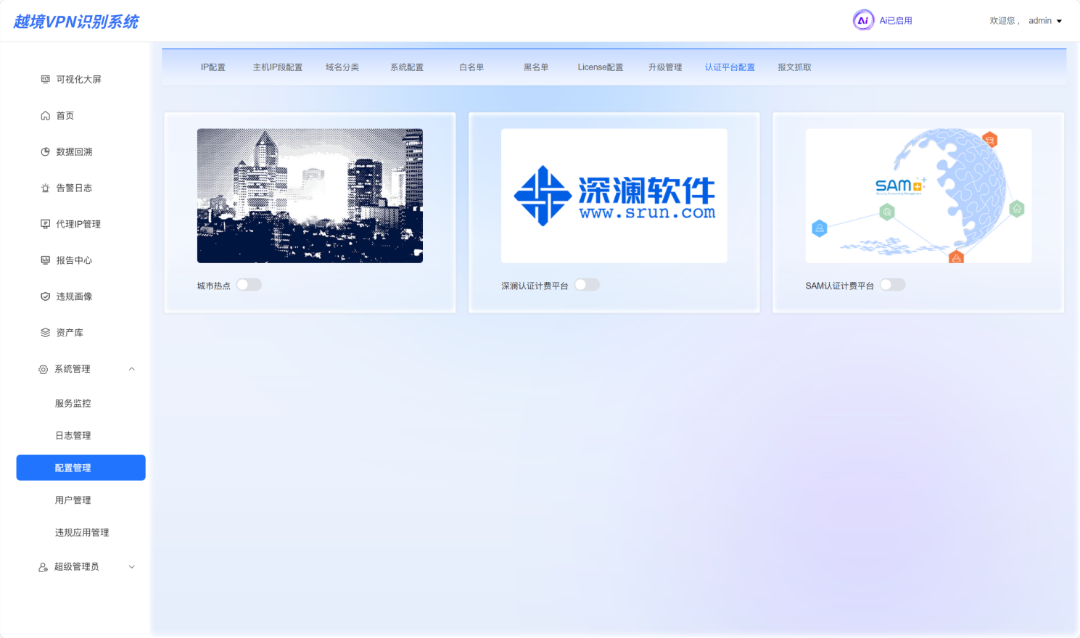Click the SAM+ globe puzzle image
Viewport: 1080px width, 638px height.
coord(918,196)
